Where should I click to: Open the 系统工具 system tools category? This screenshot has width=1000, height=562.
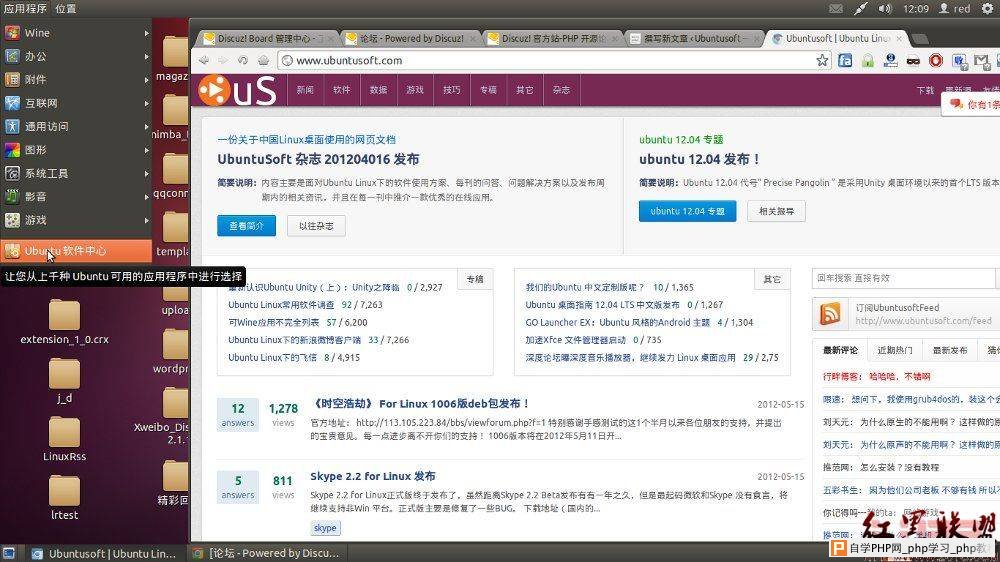click(76, 173)
